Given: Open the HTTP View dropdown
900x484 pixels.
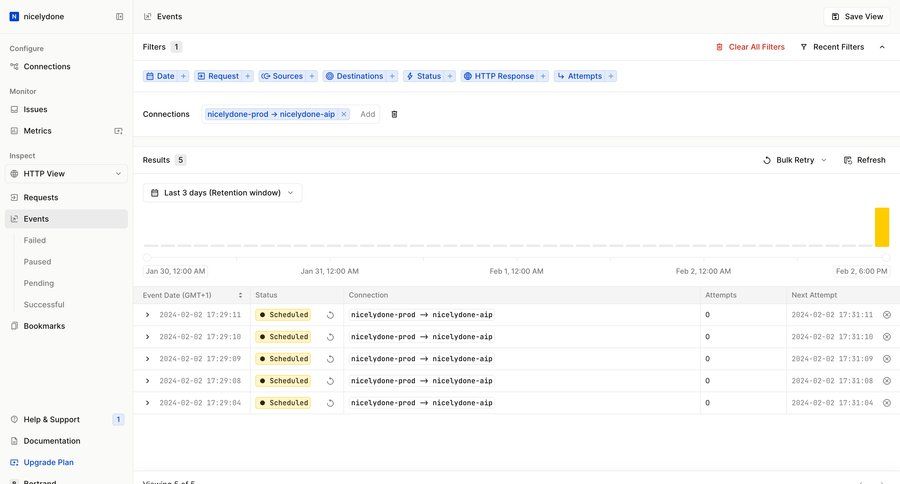Looking at the screenshot, I should [x=66, y=174].
